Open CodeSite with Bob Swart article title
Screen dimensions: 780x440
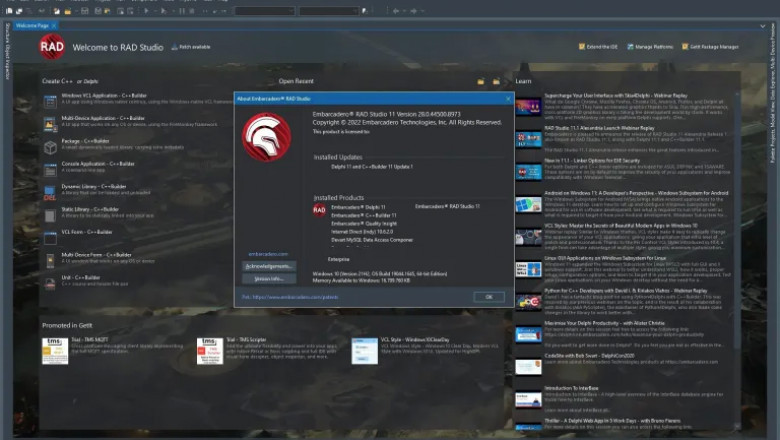(589, 356)
